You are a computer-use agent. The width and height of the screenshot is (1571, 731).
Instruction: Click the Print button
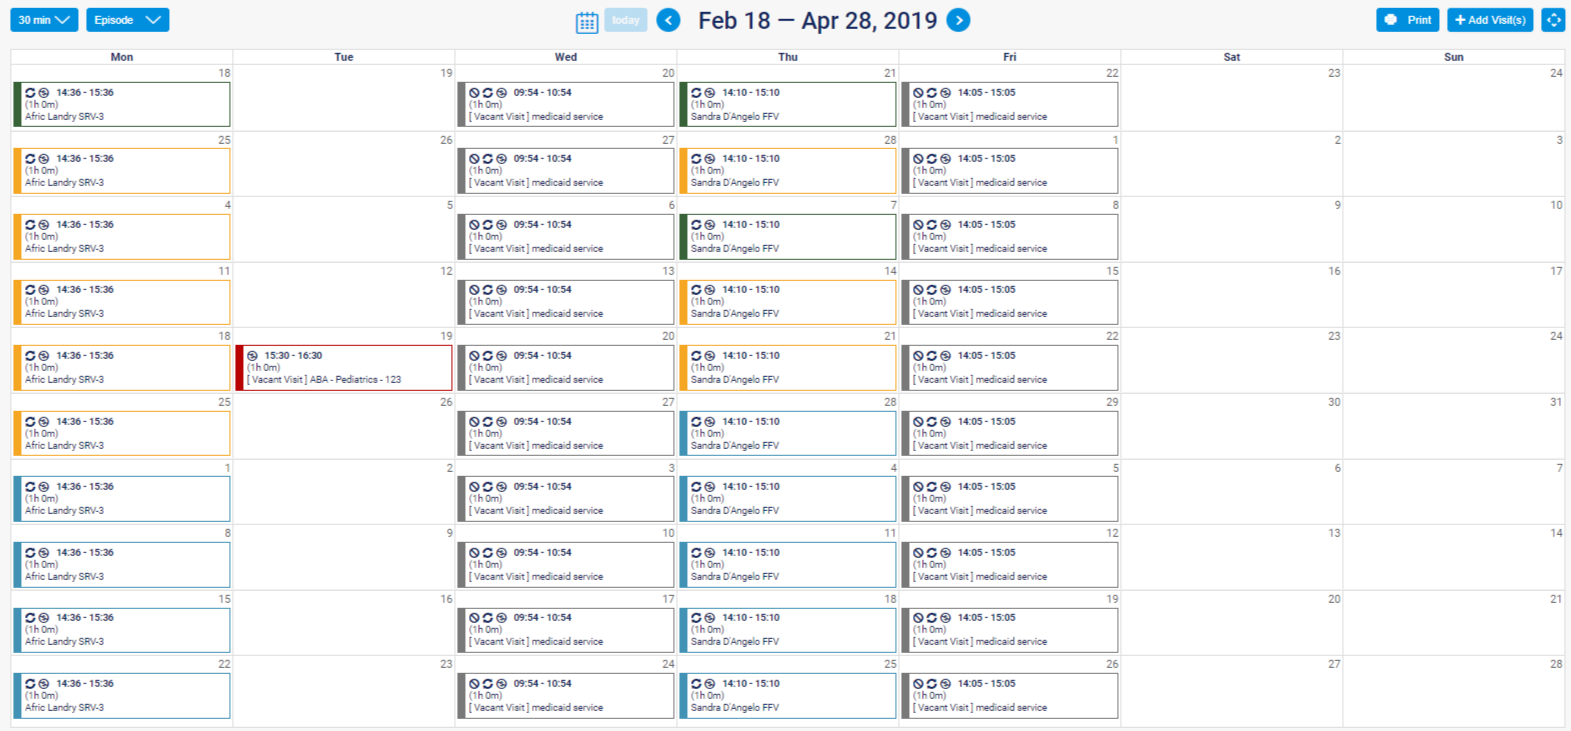pyautogui.click(x=1407, y=20)
